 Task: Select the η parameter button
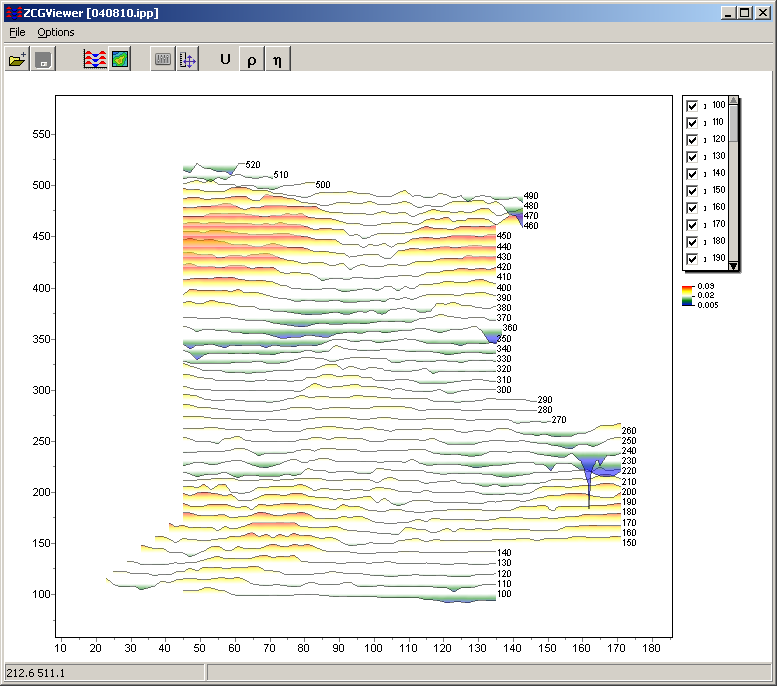[277, 60]
